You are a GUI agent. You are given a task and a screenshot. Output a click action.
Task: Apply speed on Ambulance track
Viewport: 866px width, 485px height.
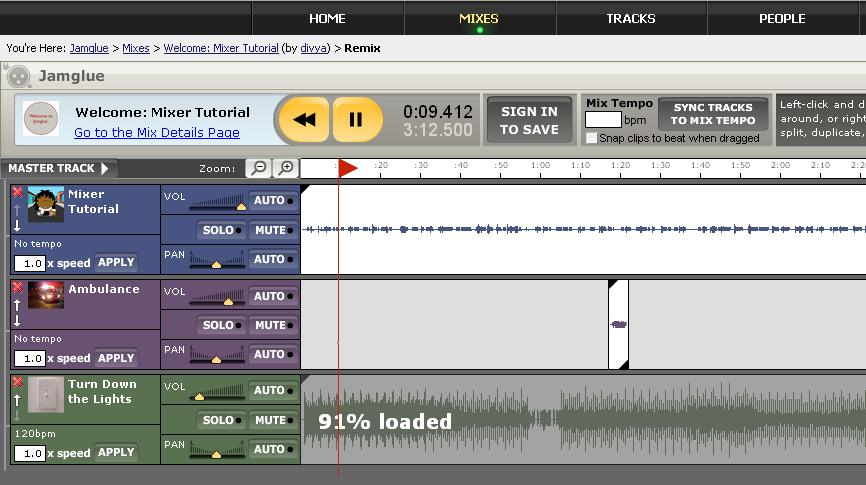116,357
